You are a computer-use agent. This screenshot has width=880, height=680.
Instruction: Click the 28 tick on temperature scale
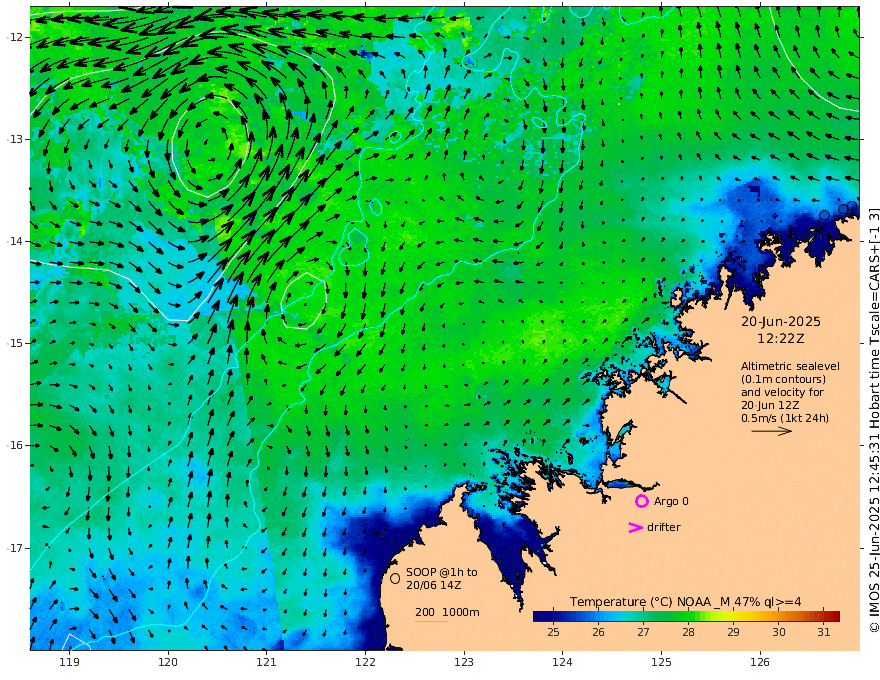[689, 632]
